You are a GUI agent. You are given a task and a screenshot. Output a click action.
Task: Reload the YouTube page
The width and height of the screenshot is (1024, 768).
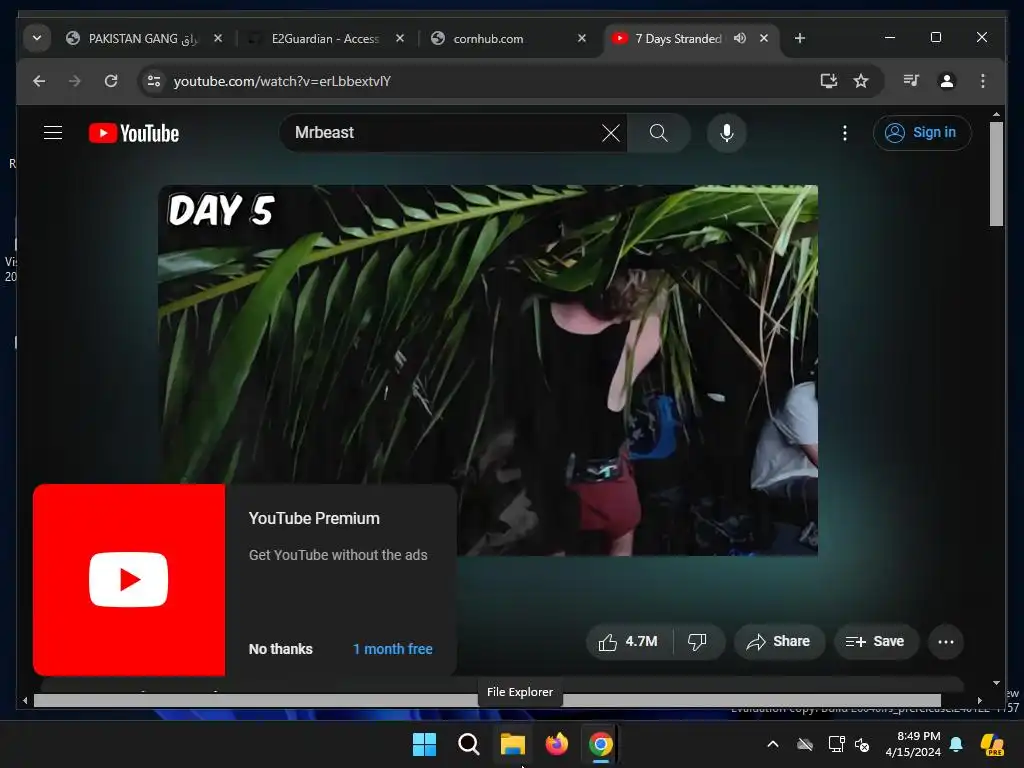point(111,81)
